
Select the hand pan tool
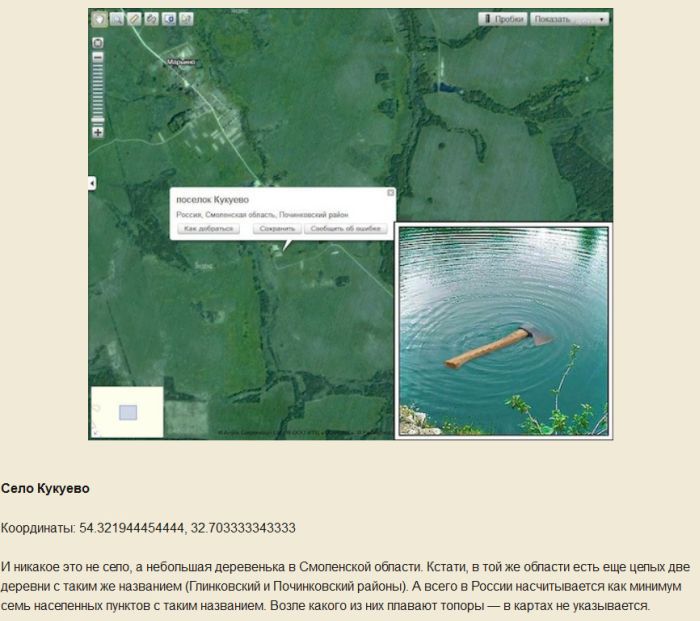pos(100,19)
